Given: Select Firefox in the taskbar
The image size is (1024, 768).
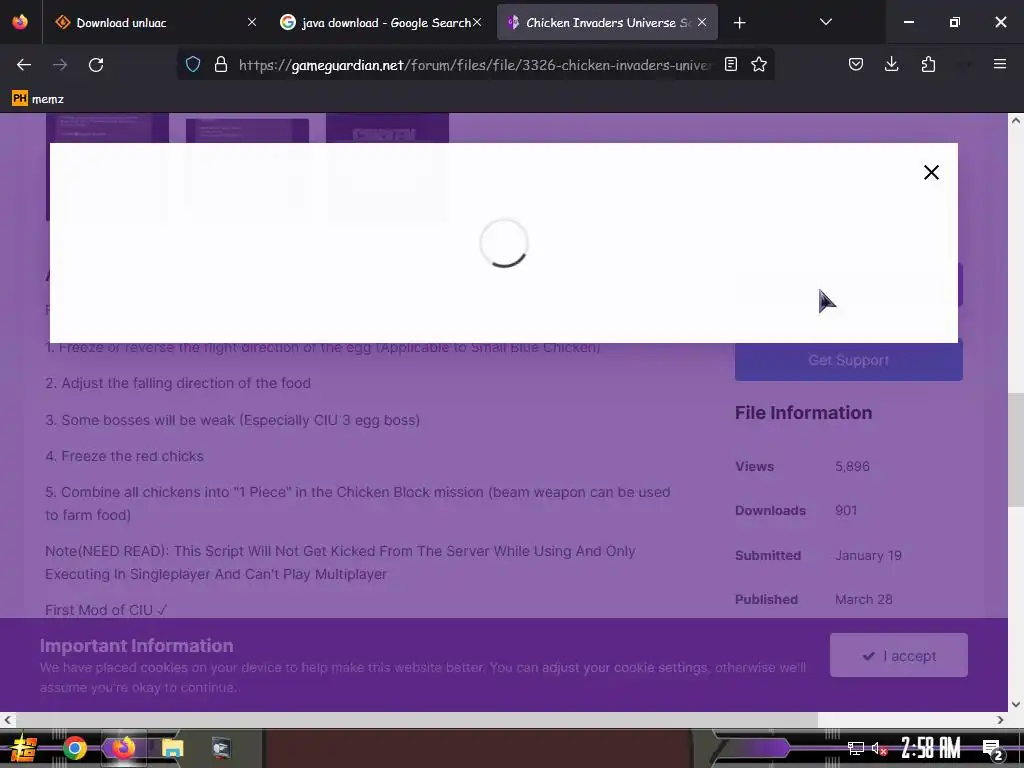Looking at the screenshot, I should pos(123,748).
